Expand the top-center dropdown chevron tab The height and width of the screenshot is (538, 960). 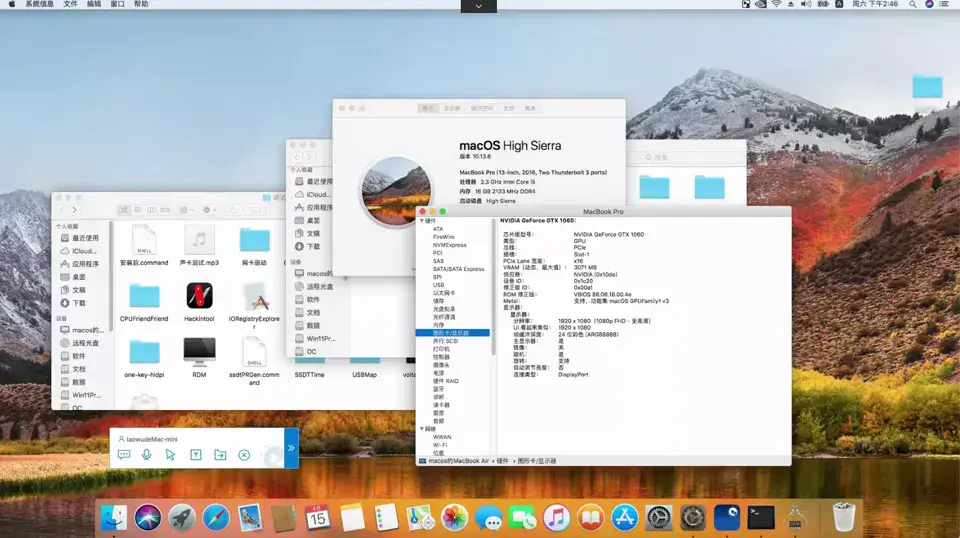click(479, 6)
